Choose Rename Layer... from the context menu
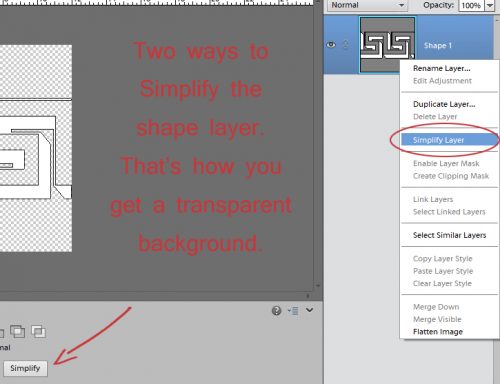This screenshot has height=384, width=500. [442, 68]
